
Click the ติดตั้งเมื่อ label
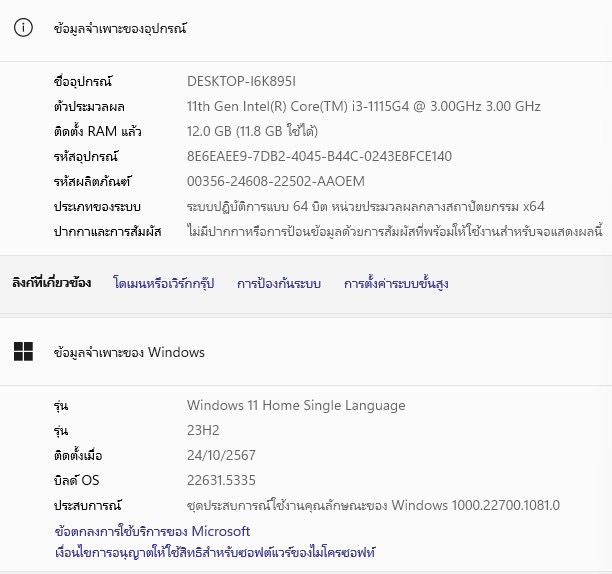click(x=78, y=455)
